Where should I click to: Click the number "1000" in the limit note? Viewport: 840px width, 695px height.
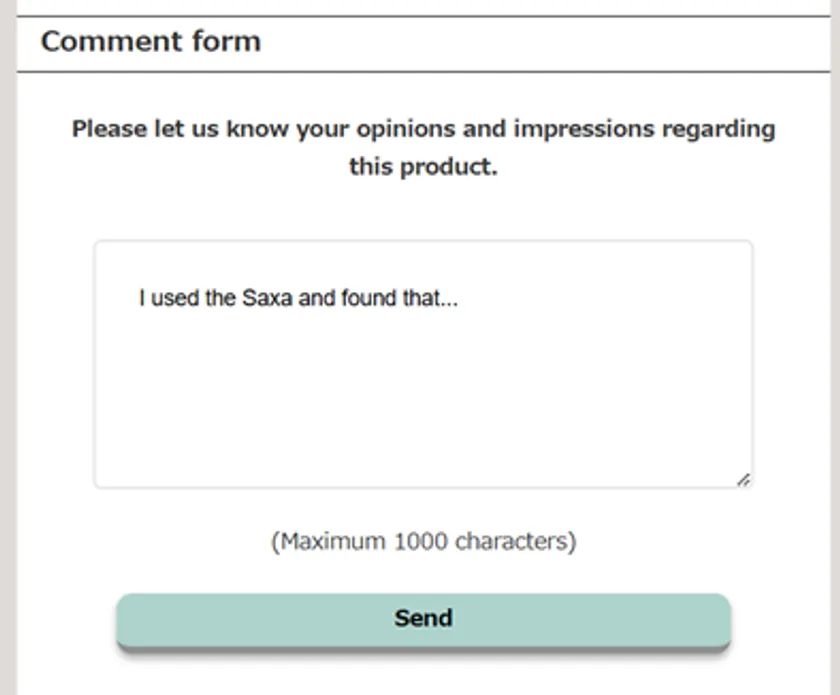coord(421,542)
